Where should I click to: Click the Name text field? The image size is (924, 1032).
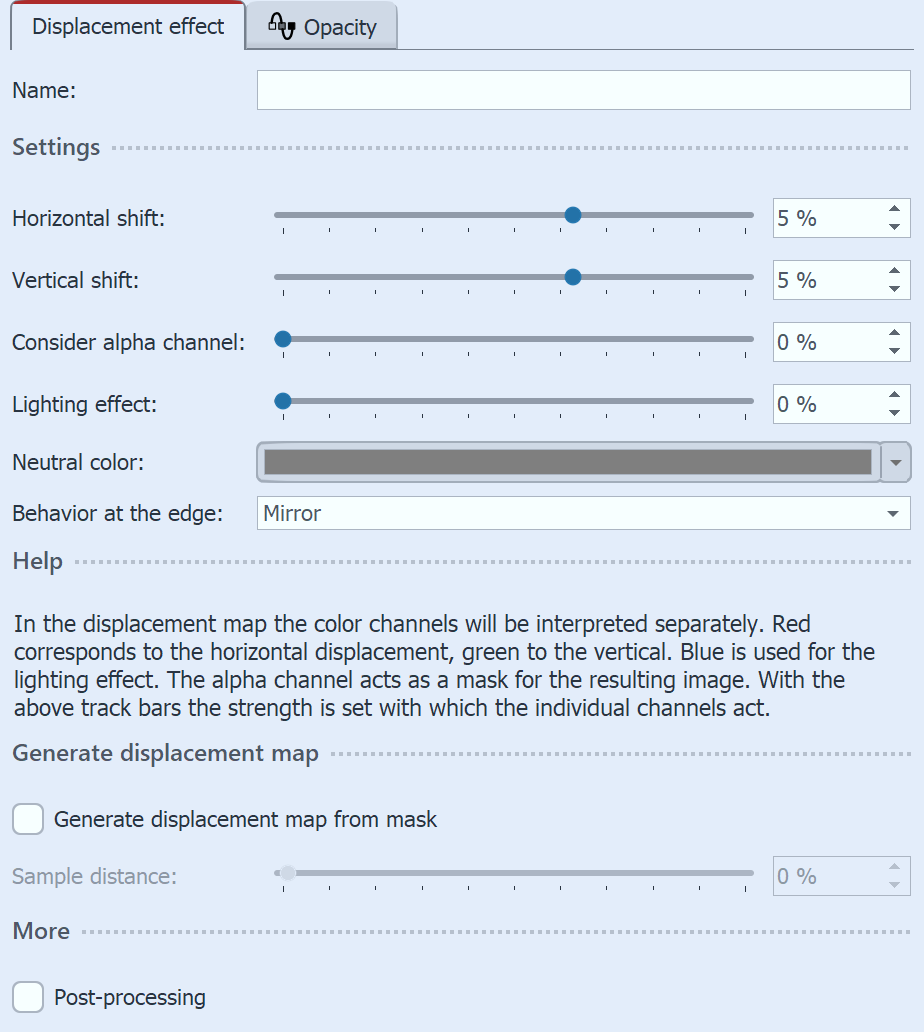click(583, 90)
